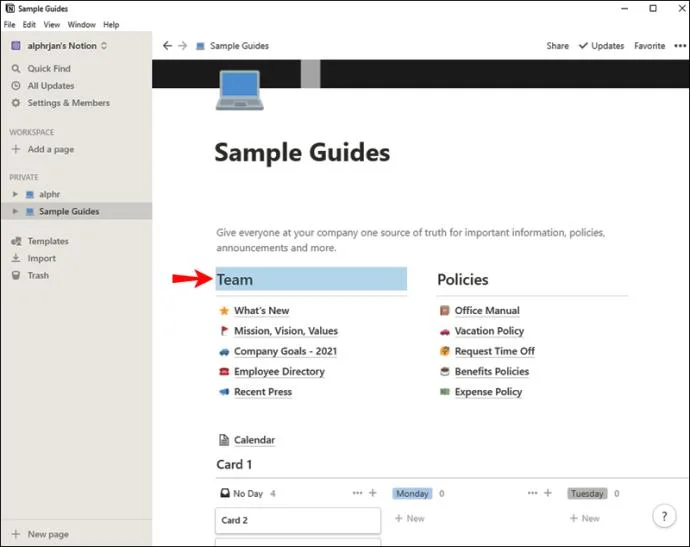Open the Benefits Policies link
This screenshot has height=547, width=690.
tap(492, 371)
